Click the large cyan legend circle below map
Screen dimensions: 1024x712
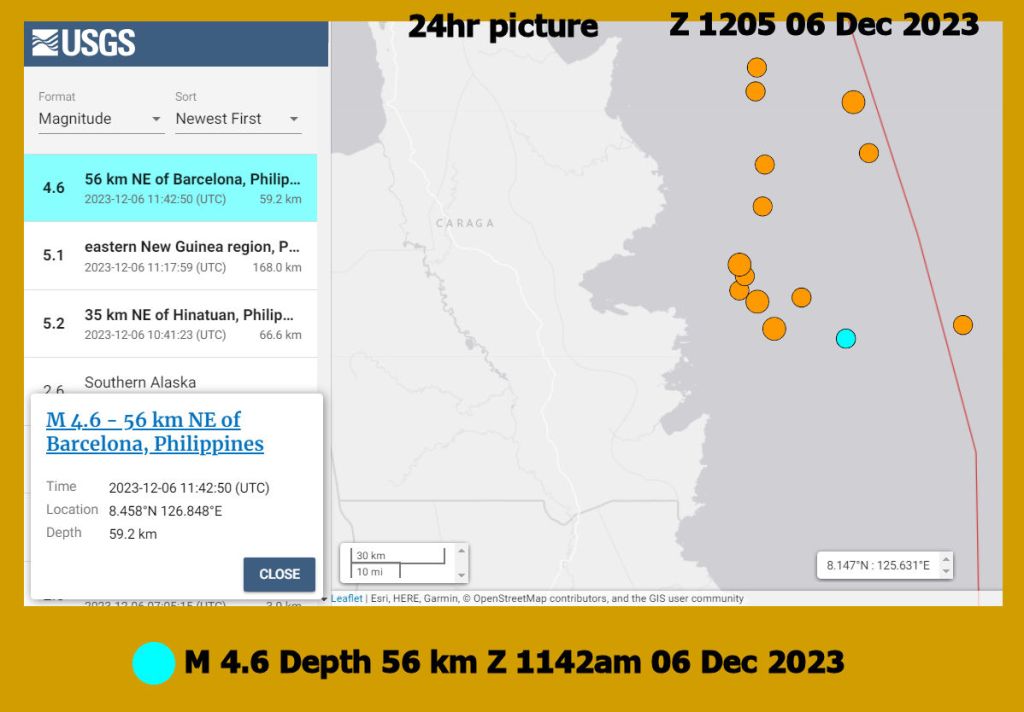click(154, 663)
